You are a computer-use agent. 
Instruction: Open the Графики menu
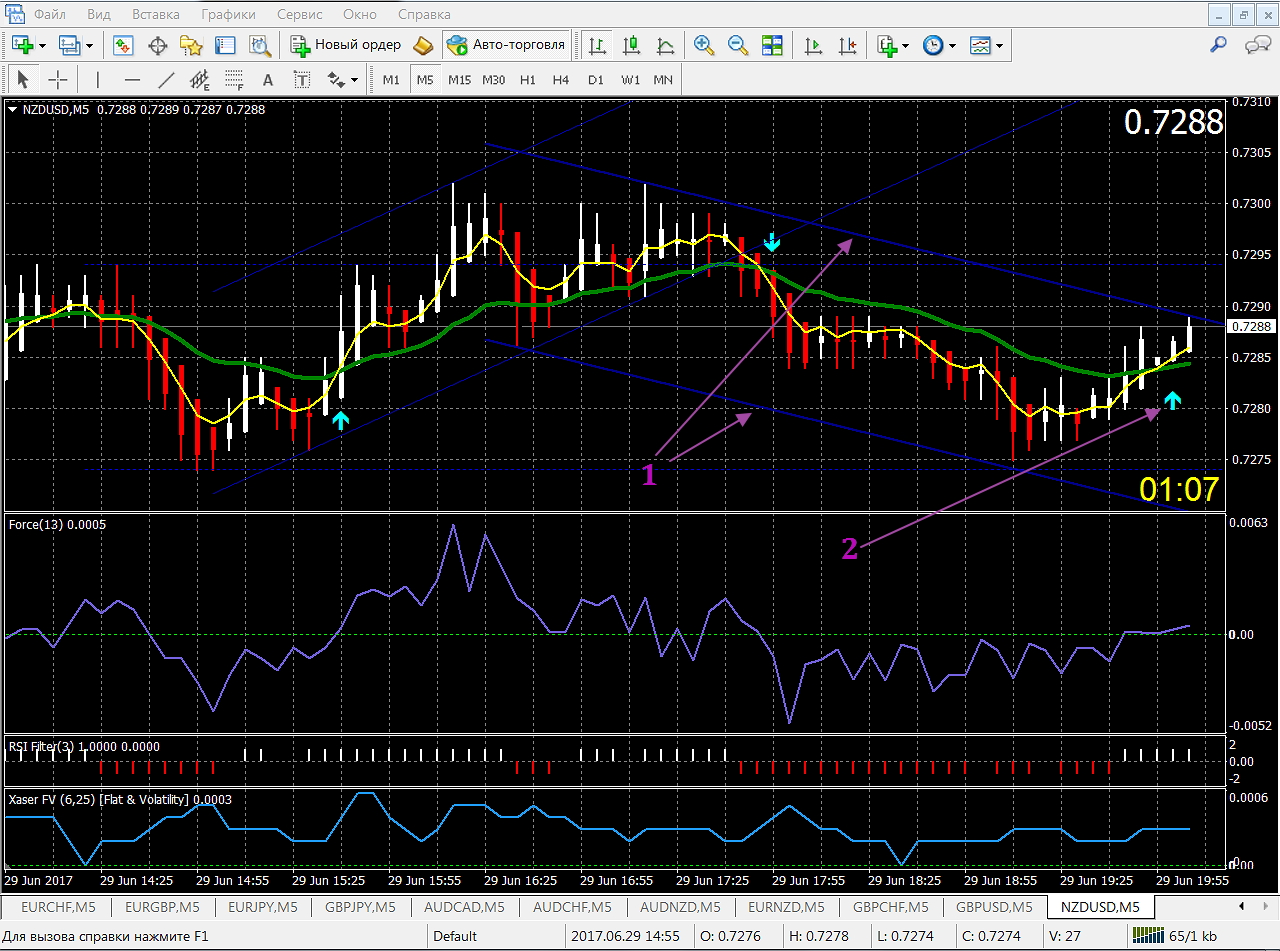pos(228,15)
